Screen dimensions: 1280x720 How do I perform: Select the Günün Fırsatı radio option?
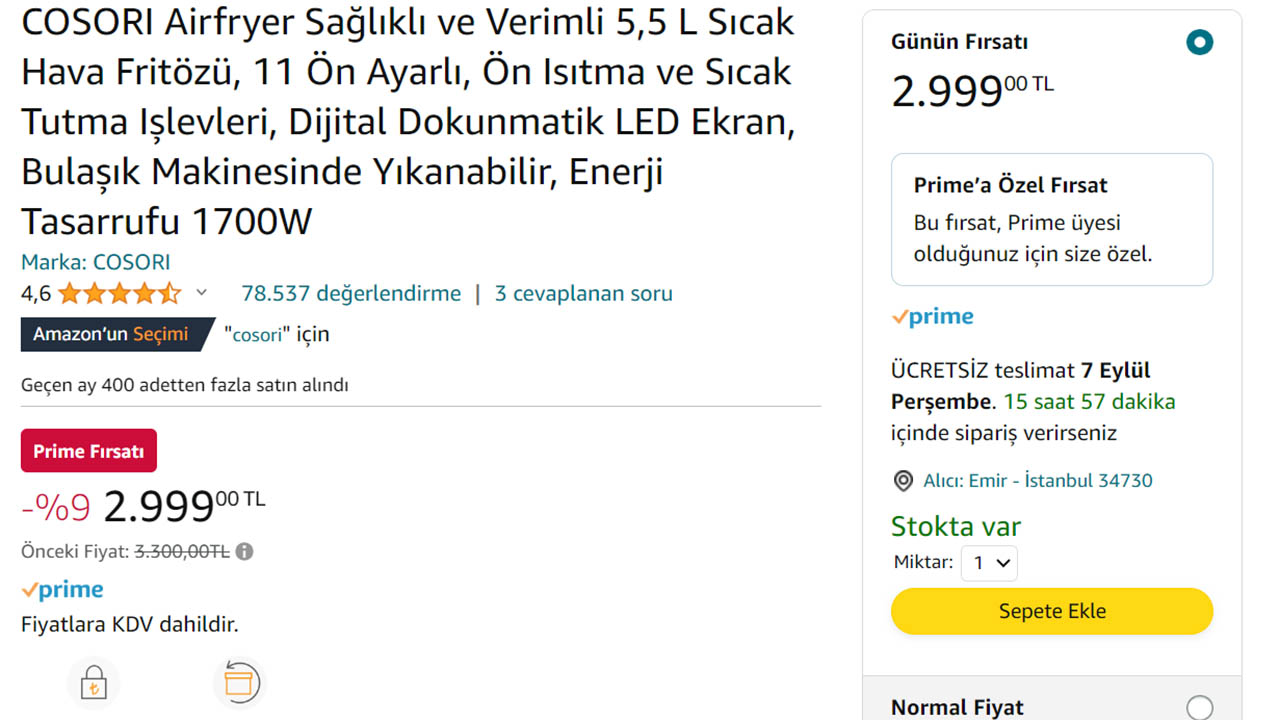point(1199,43)
